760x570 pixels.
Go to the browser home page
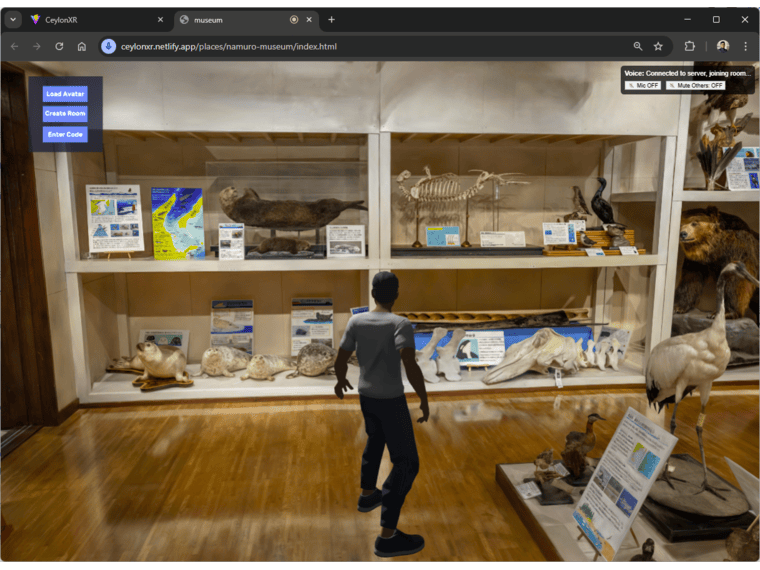click(82, 46)
